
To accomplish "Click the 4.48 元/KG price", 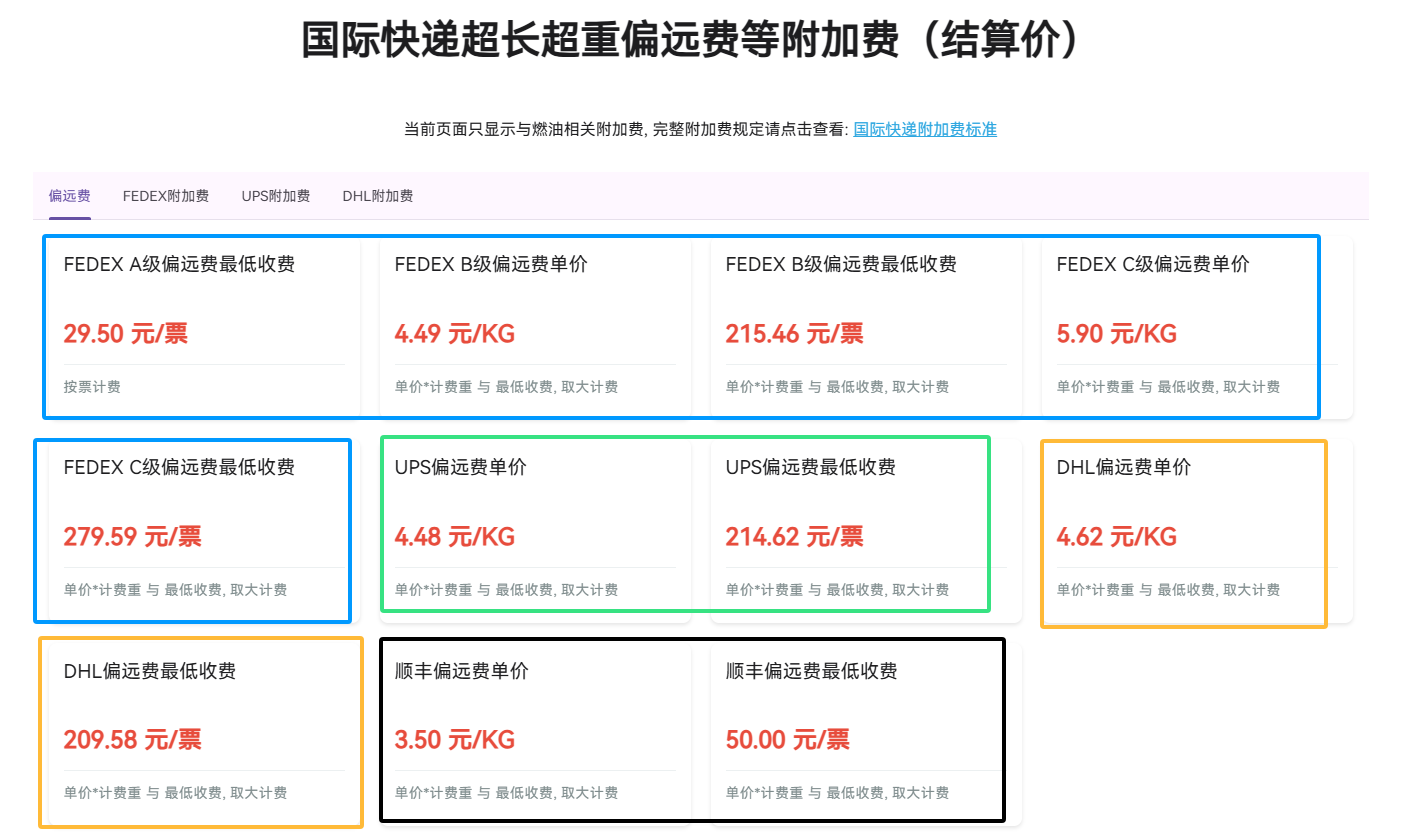I will [x=455, y=536].
